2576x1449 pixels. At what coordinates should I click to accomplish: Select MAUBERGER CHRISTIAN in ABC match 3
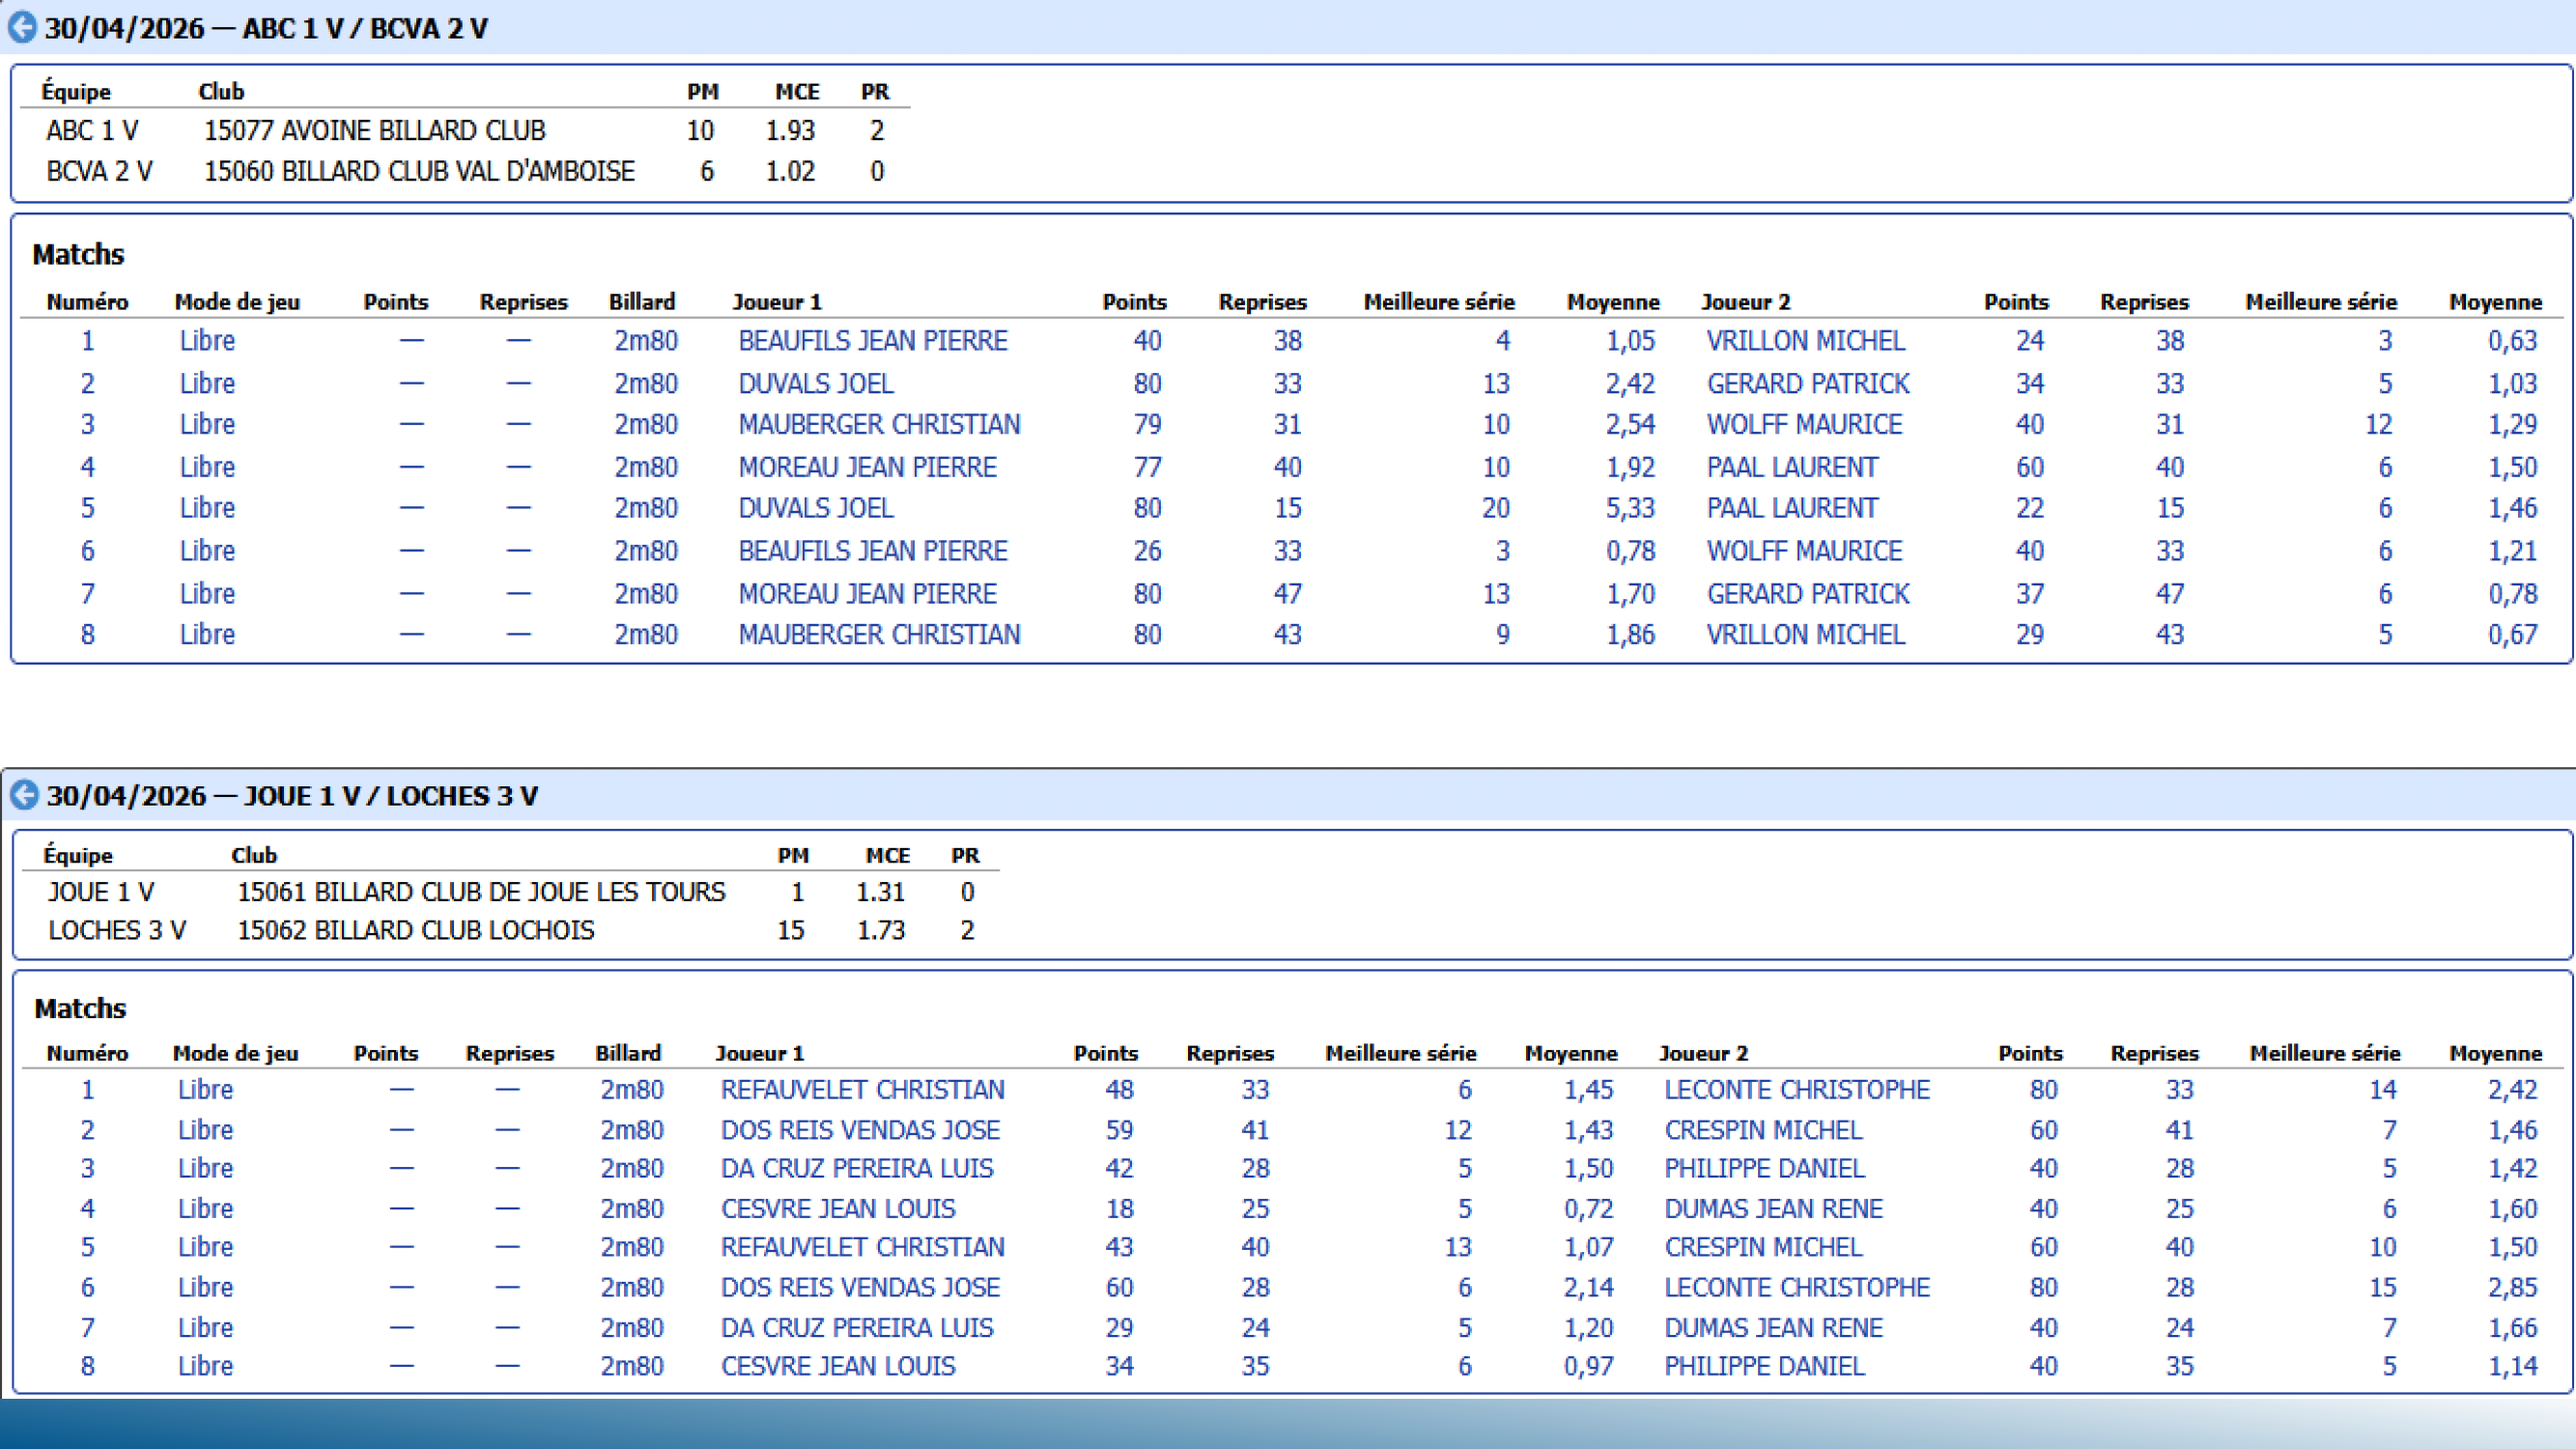coord(879,425)
